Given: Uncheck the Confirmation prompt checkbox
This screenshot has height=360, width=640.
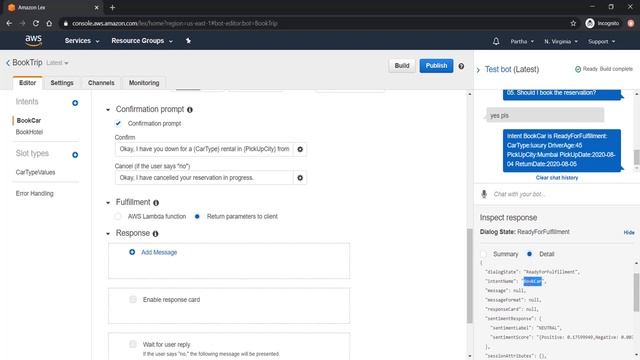Looking at the screenshot, I should point(118,123).
